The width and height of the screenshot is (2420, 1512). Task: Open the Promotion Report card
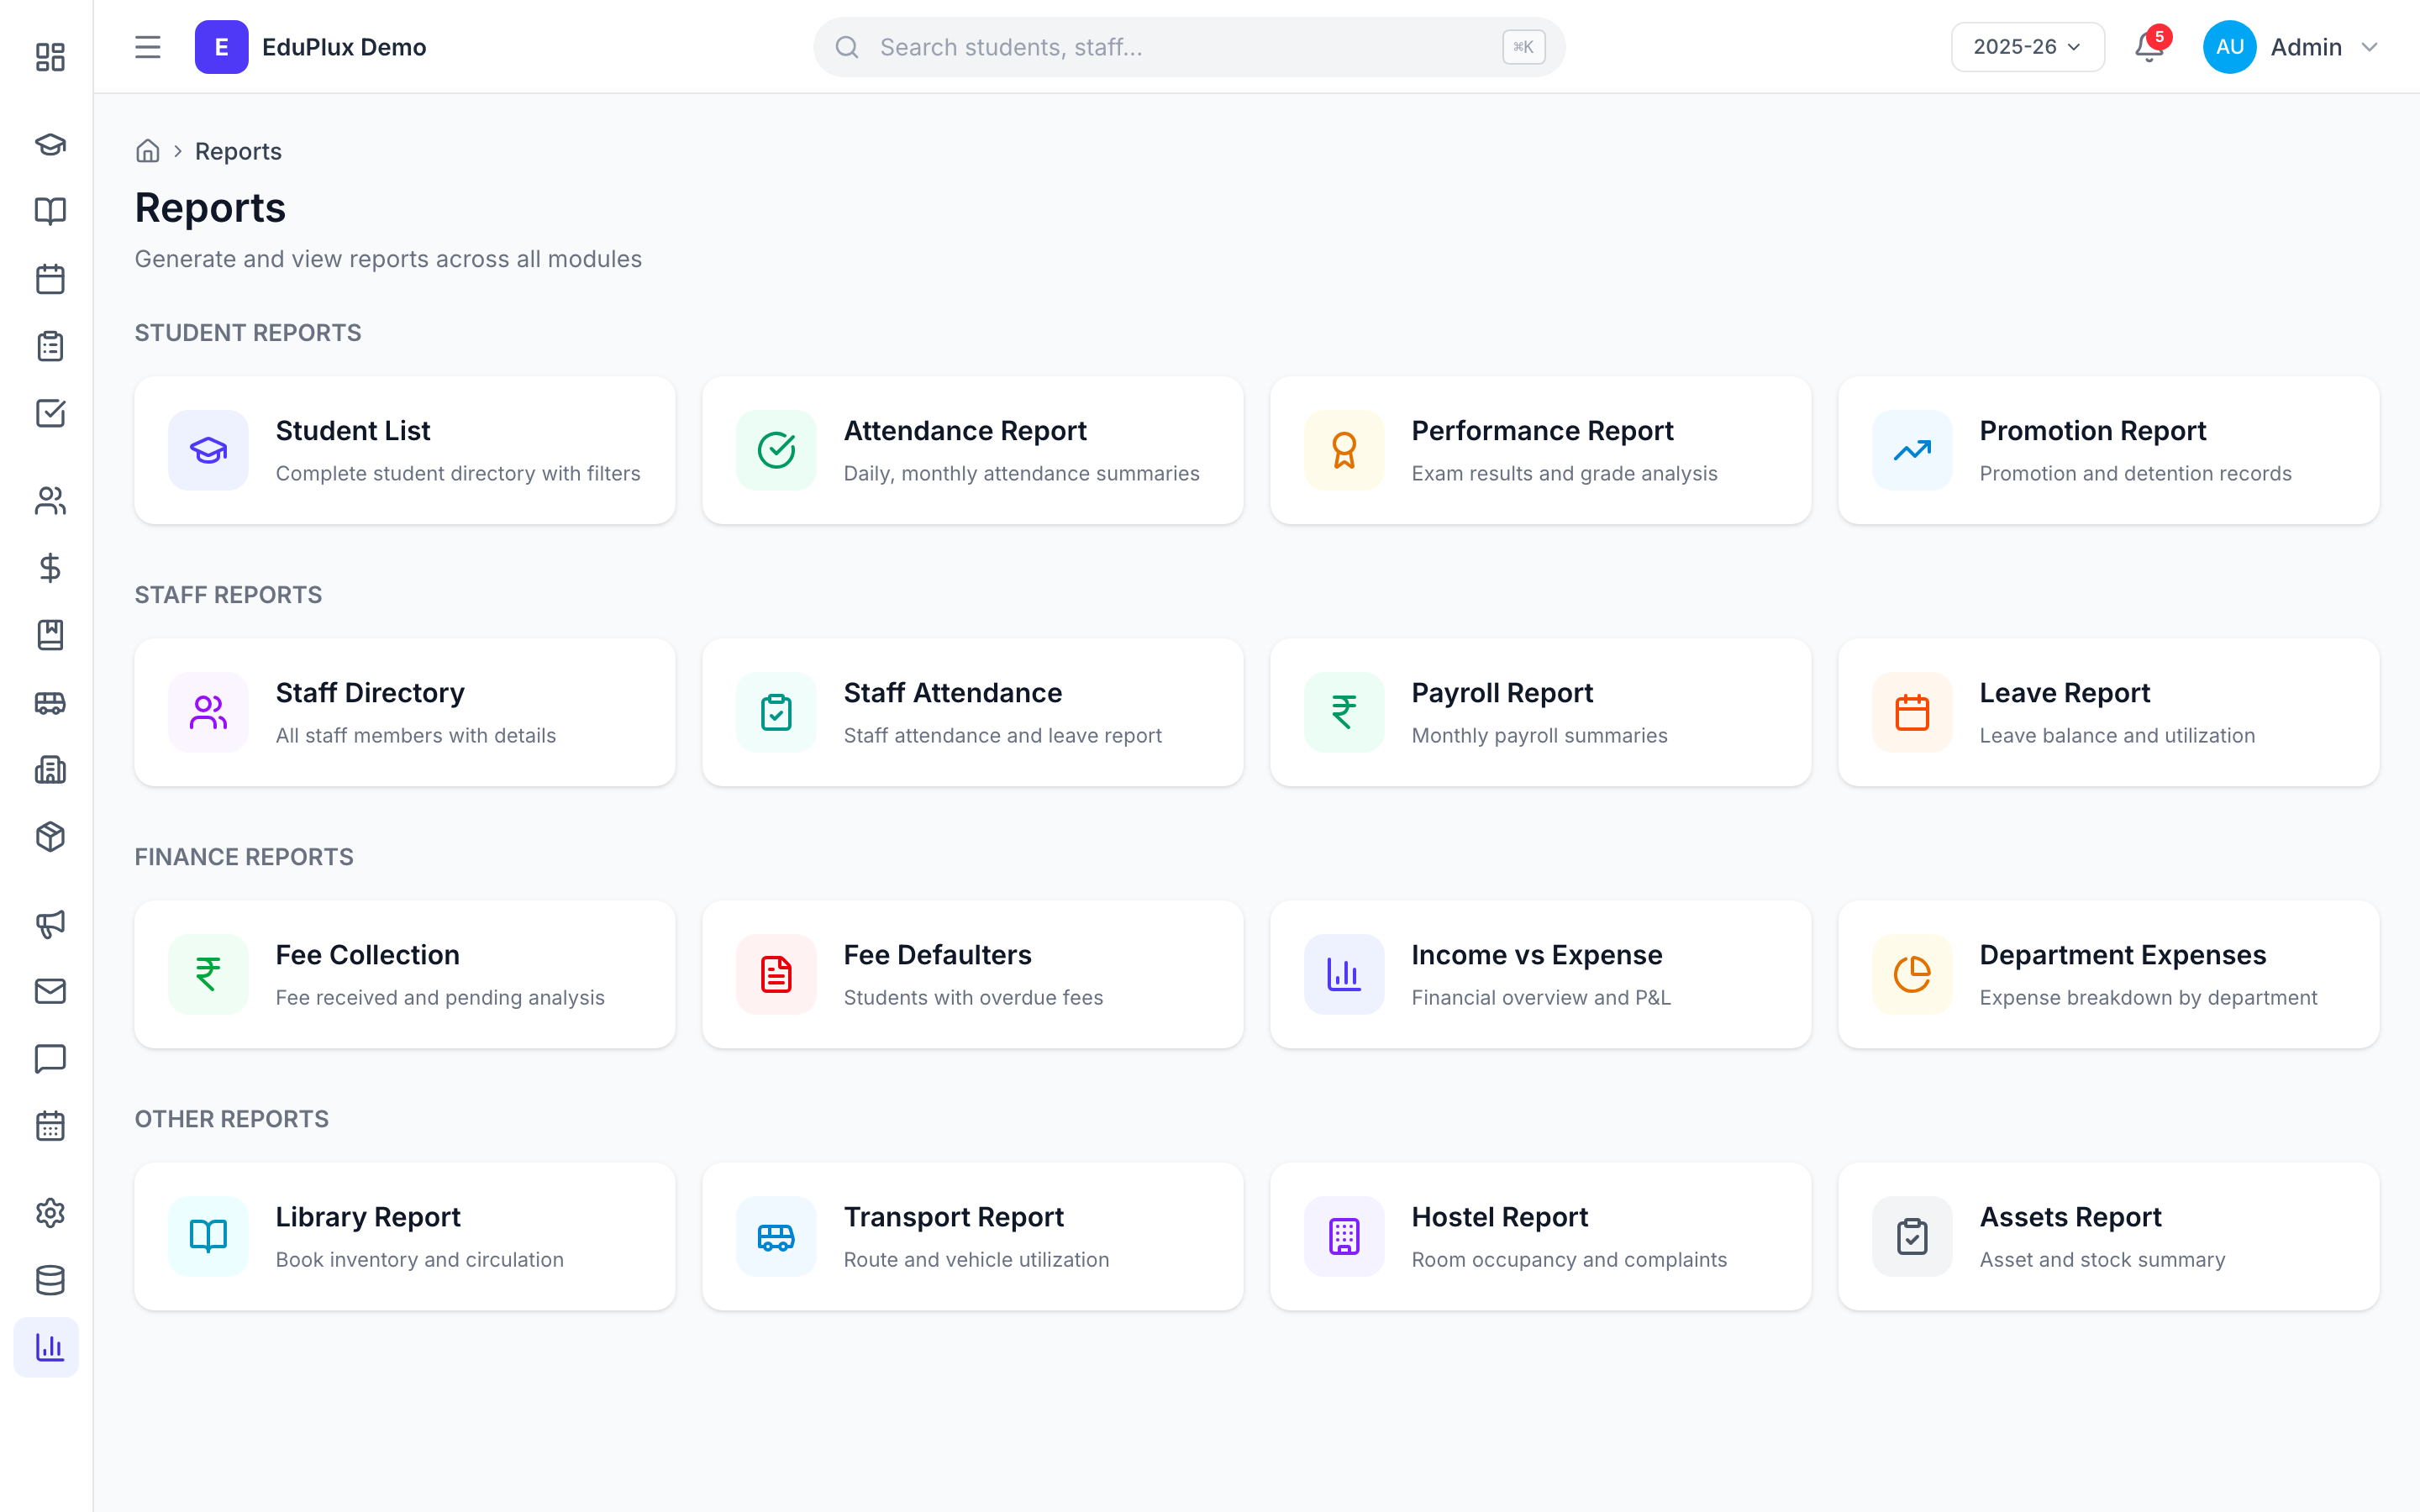(2109, 450)
